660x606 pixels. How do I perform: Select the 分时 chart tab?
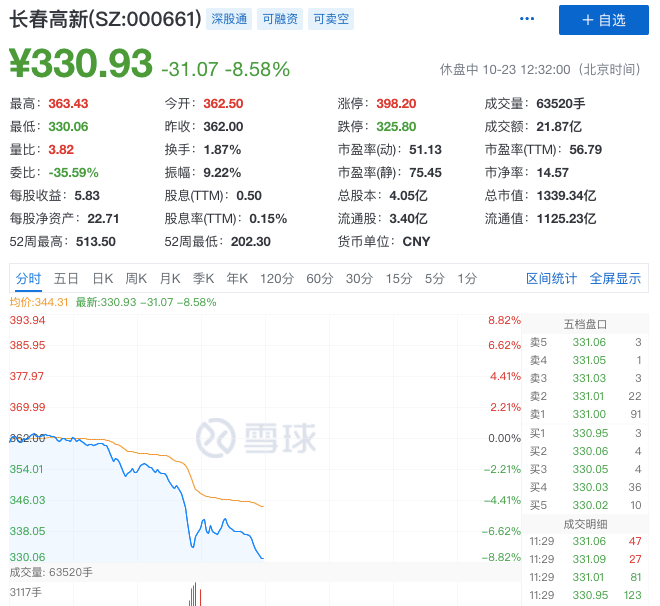tap(28, 279)
